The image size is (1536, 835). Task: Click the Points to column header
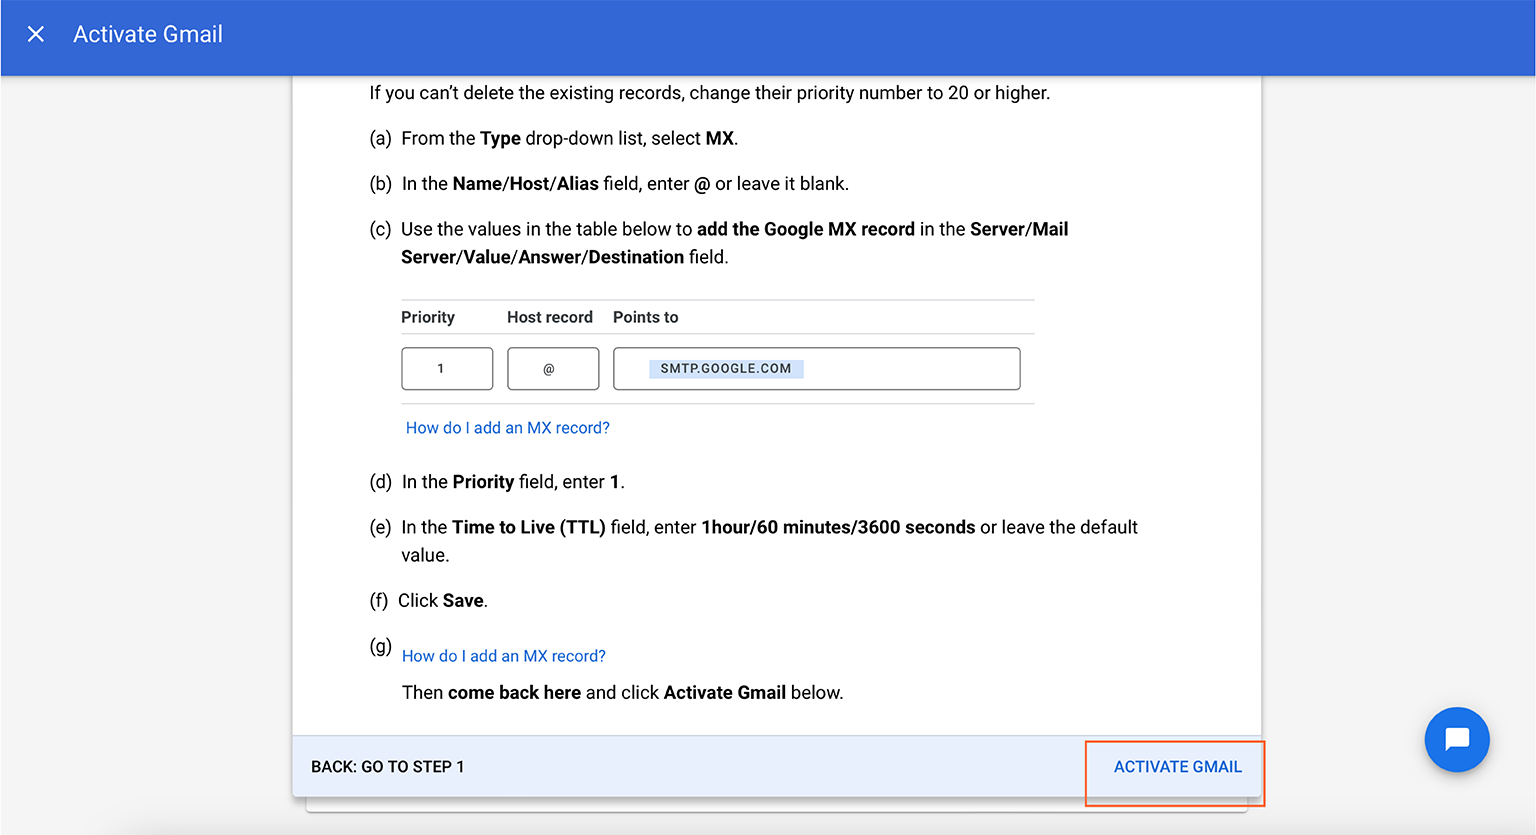click(645, 317)
